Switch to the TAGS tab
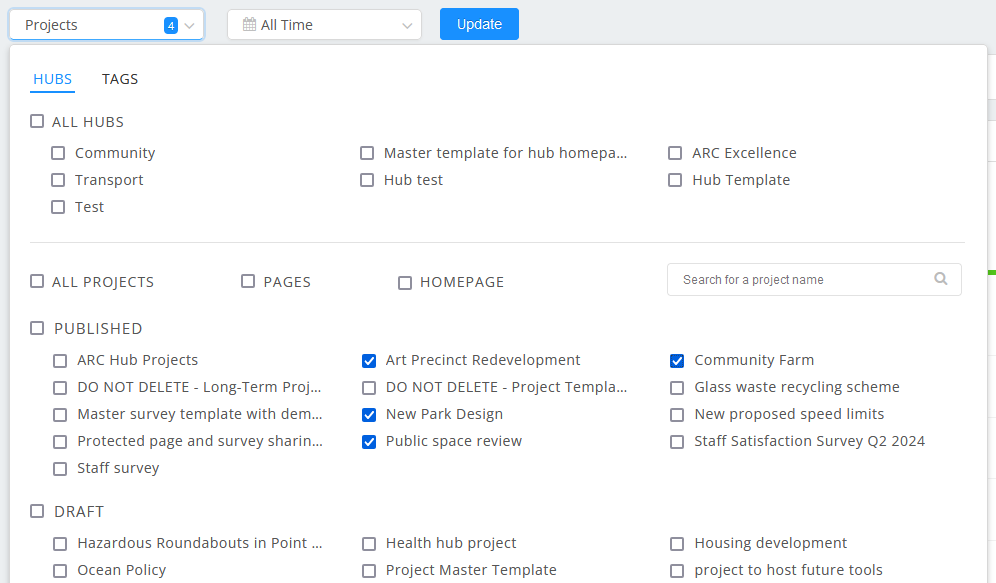Image resolution: width=996 pixels, height=583 pixels. pyautogui.click(x=120, y=79)
